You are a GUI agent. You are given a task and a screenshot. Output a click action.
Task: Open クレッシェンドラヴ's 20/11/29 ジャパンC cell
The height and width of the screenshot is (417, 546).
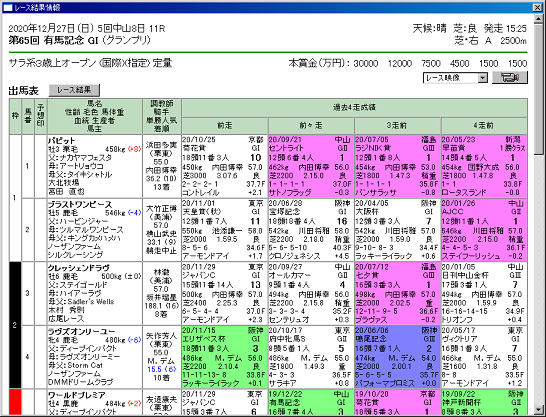pyautogui.click(x=225, y=294)
